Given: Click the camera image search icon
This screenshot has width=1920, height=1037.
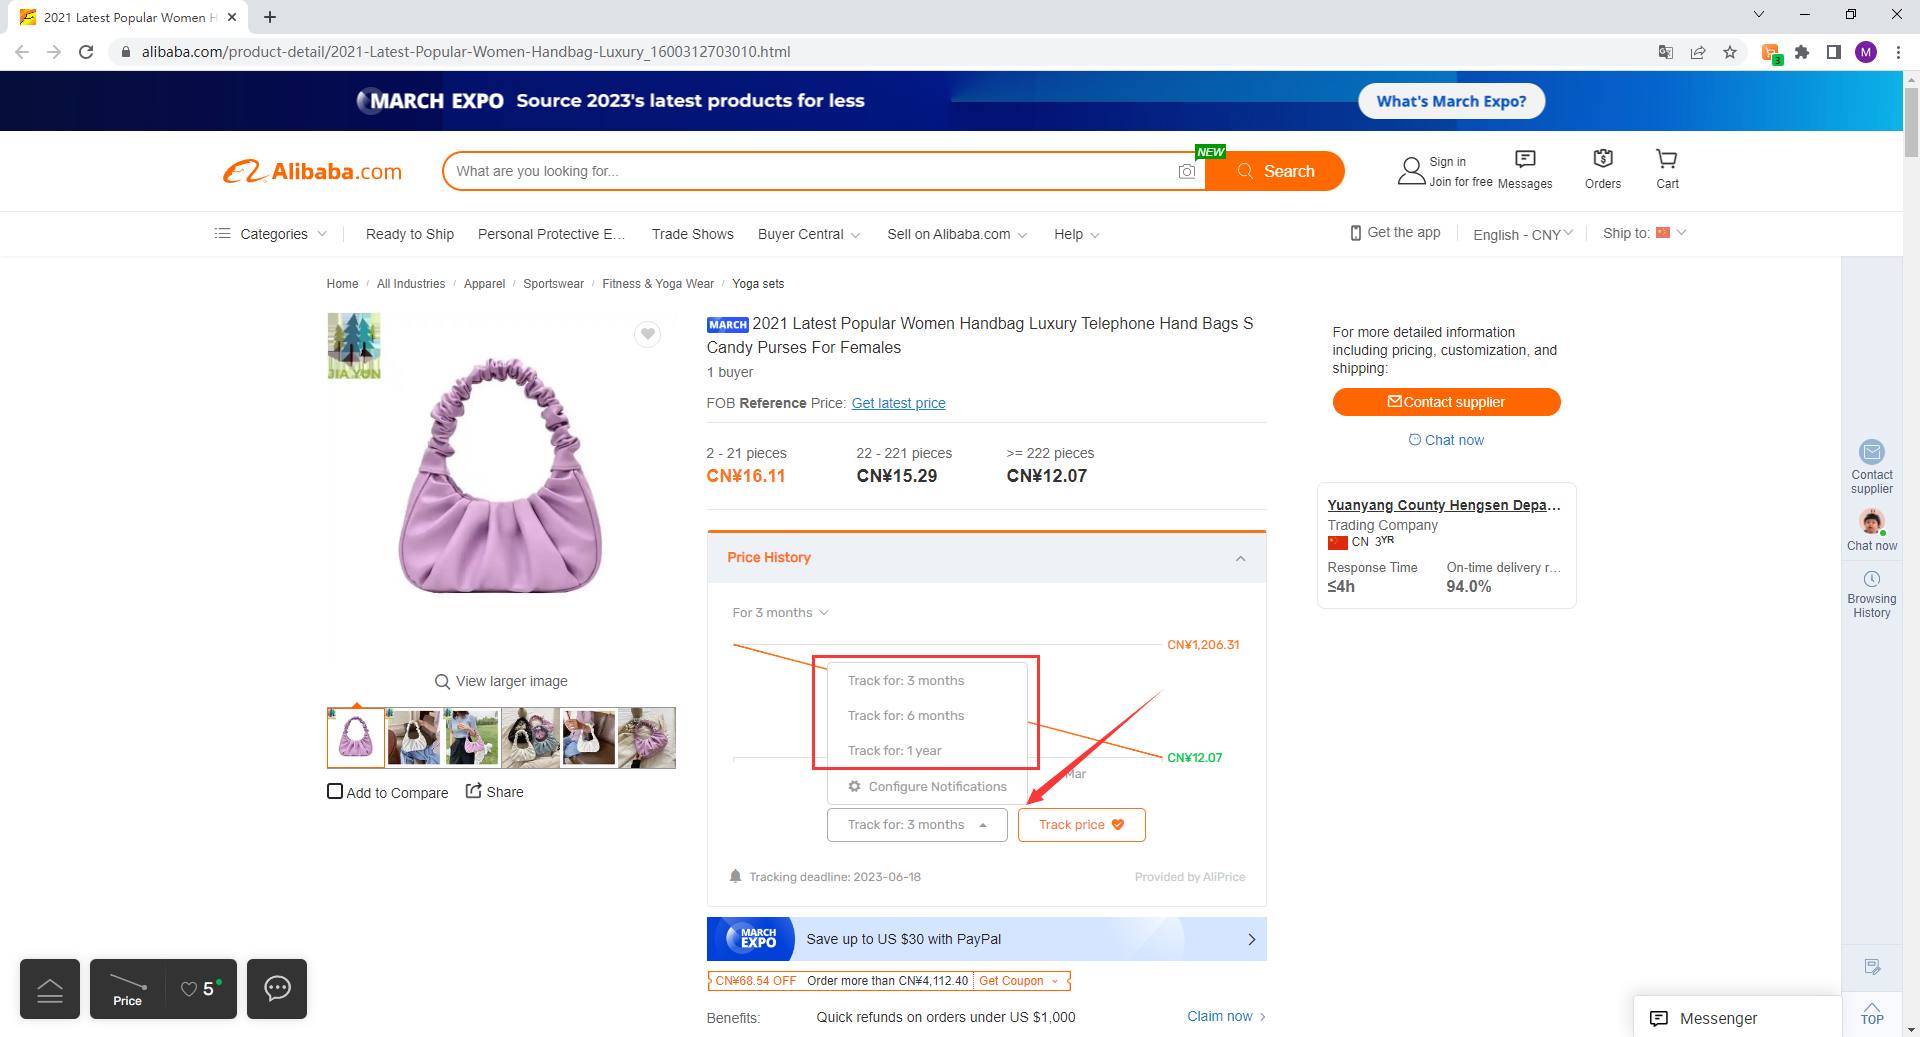Looking at the screenshot, I should [1187, 171].
